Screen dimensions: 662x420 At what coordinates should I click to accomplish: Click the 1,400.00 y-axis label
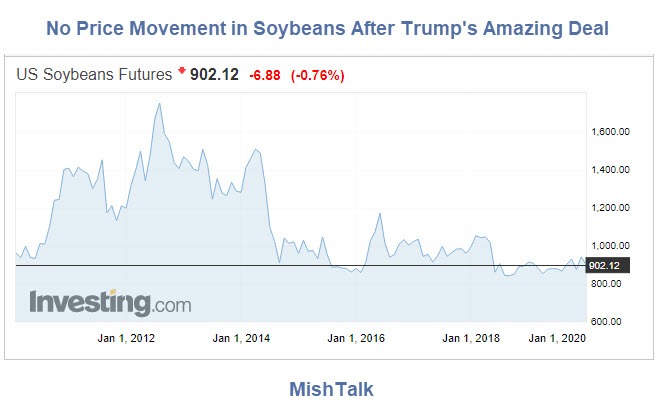(x=611, y=169)
